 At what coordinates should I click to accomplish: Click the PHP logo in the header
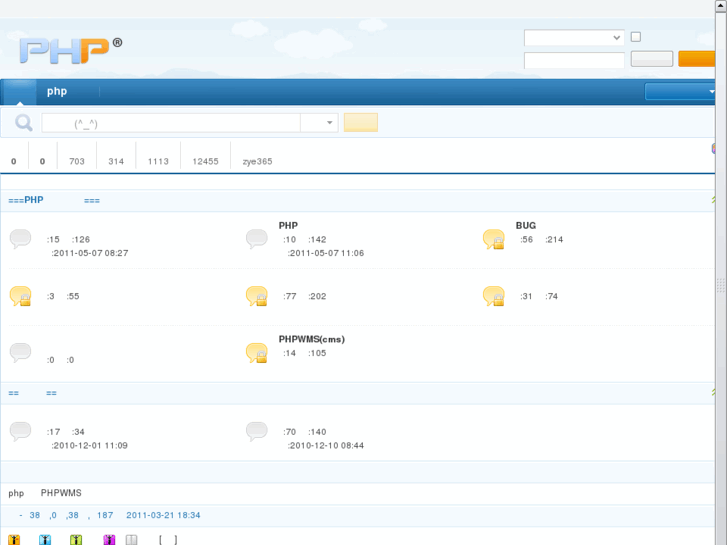point(65,50)
